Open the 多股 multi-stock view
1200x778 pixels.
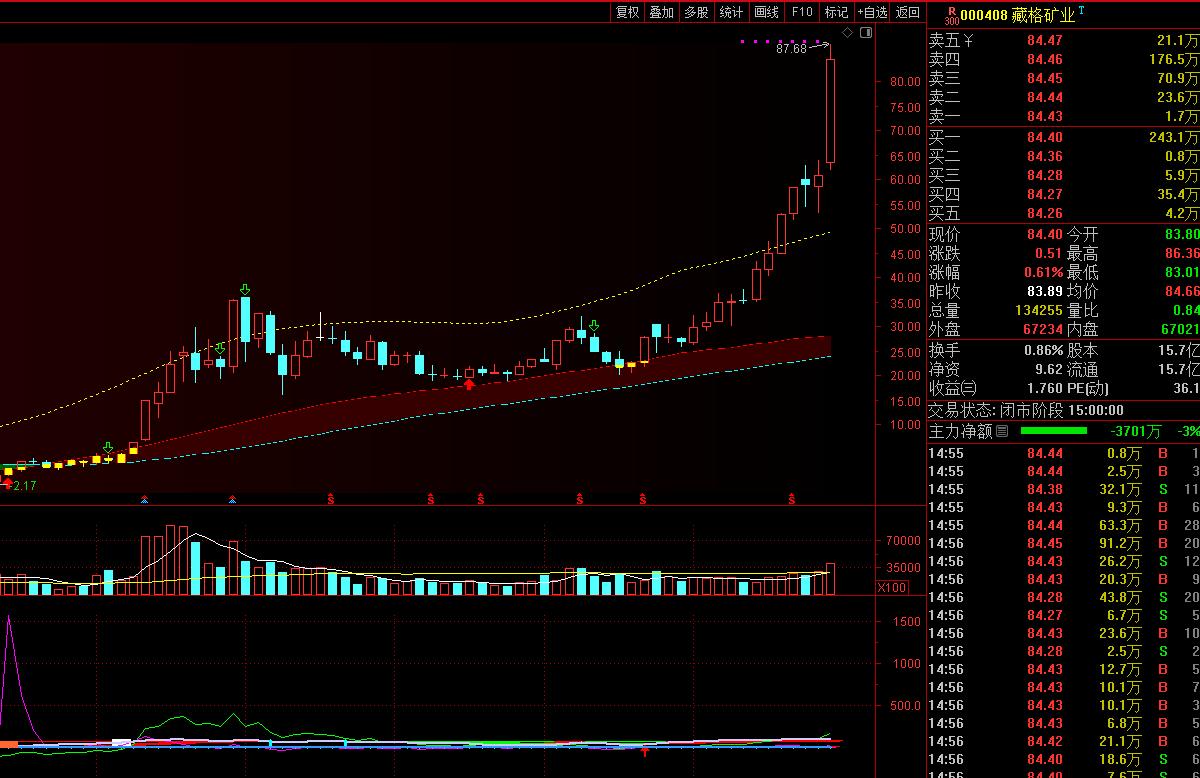(696, 12)
